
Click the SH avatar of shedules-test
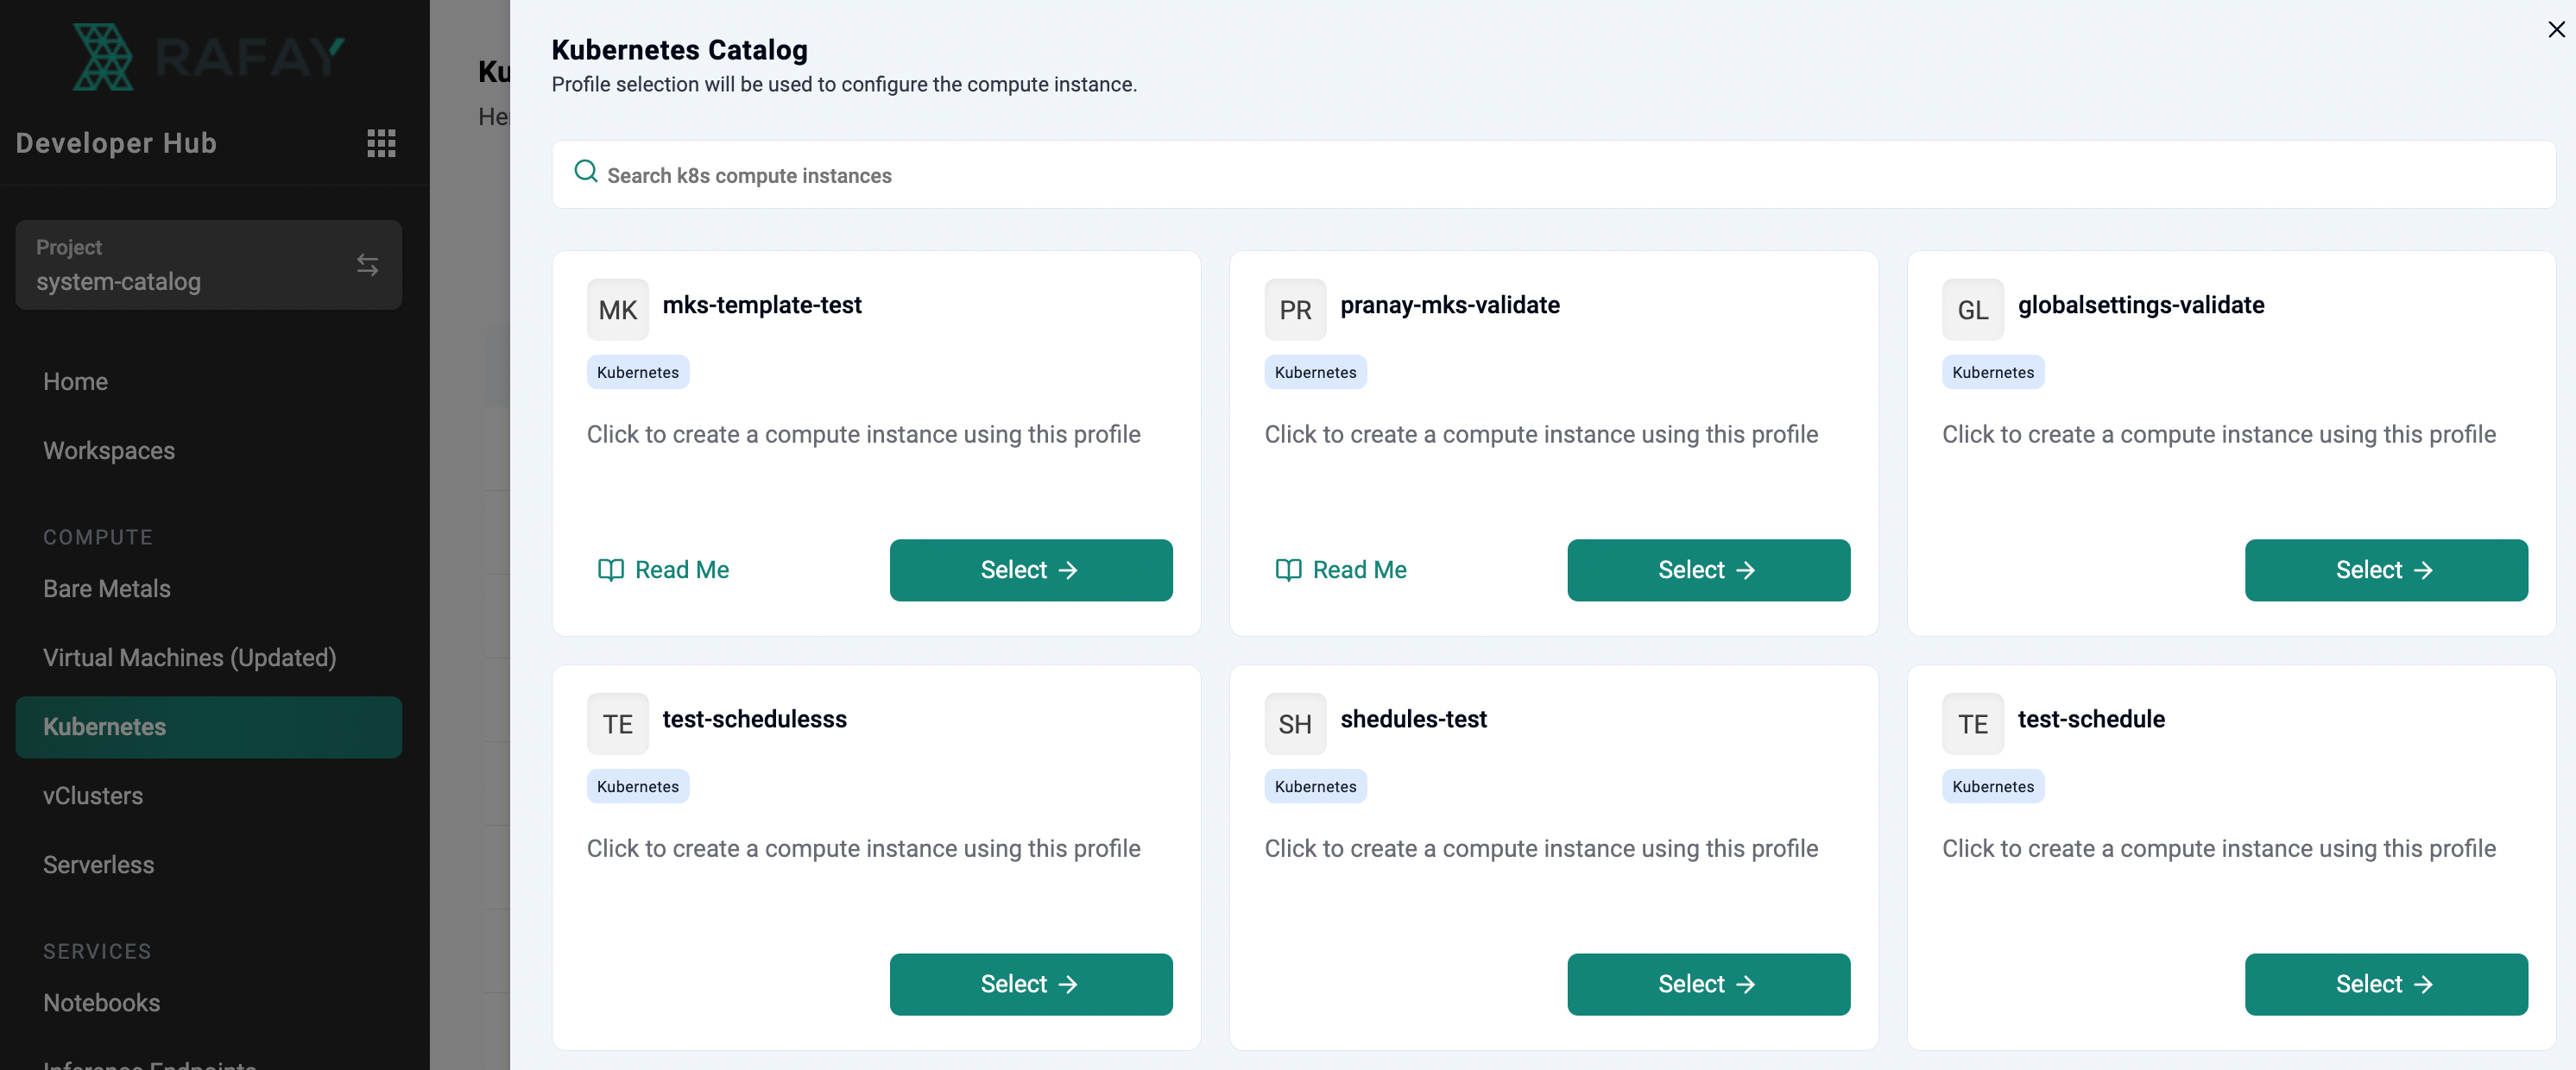1295,724
